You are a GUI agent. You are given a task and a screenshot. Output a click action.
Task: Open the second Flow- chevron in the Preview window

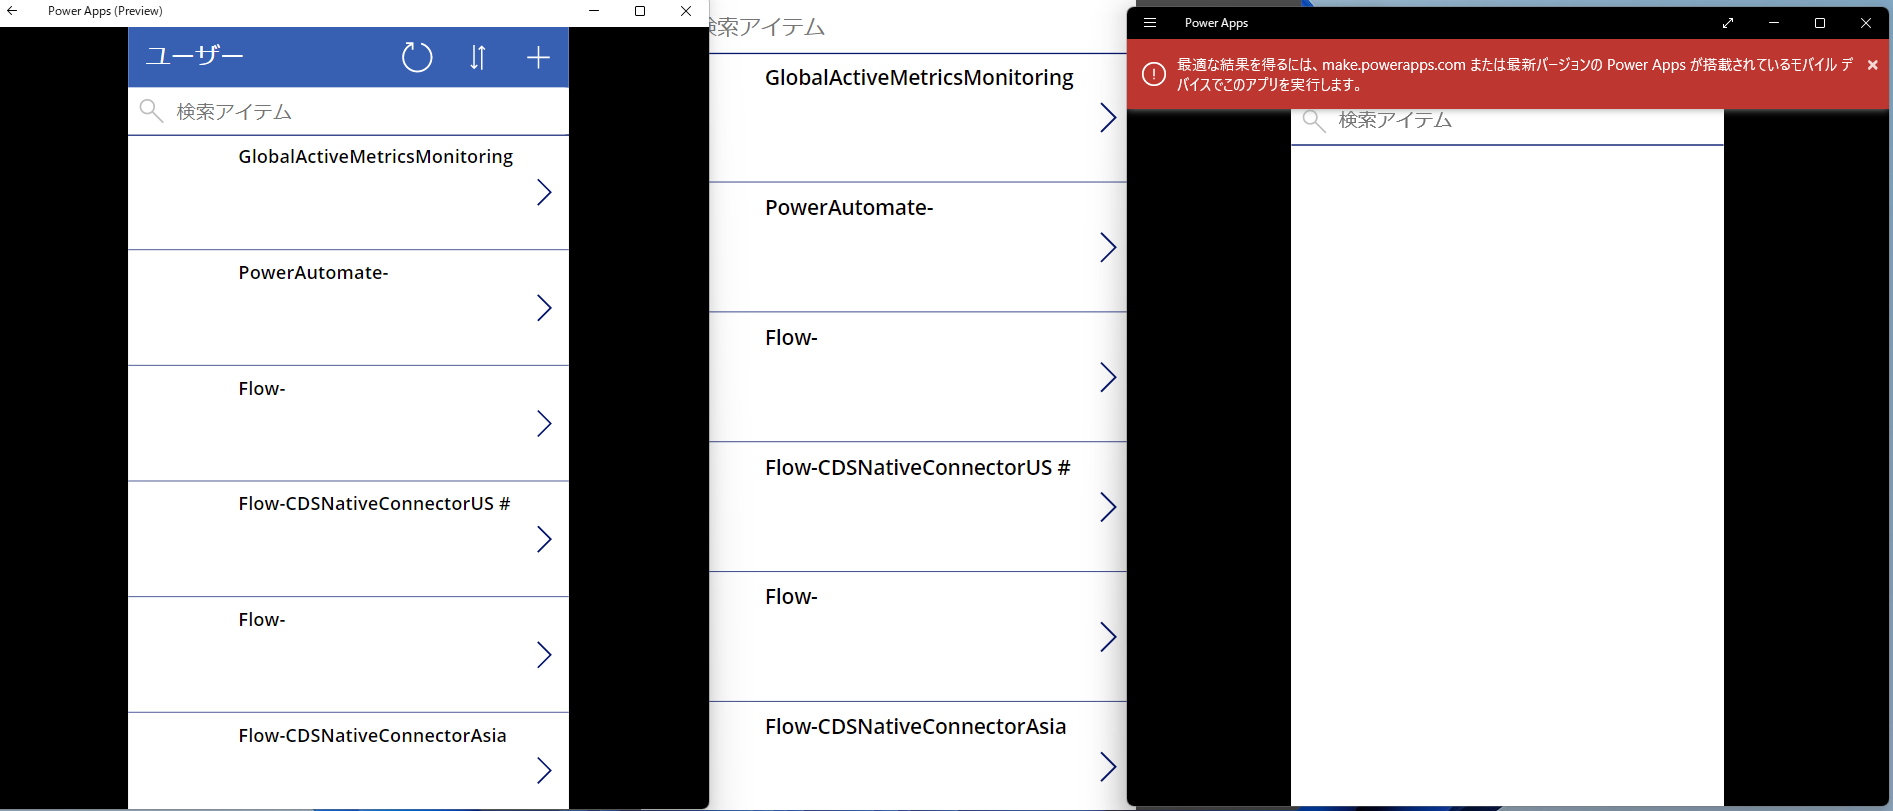click(544, 655)
